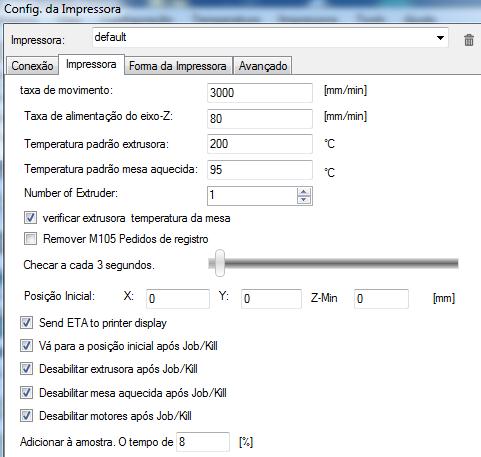Click the 'Checar a cada 3 segundos.' label

pyautogui.click(x=89, y=265)
